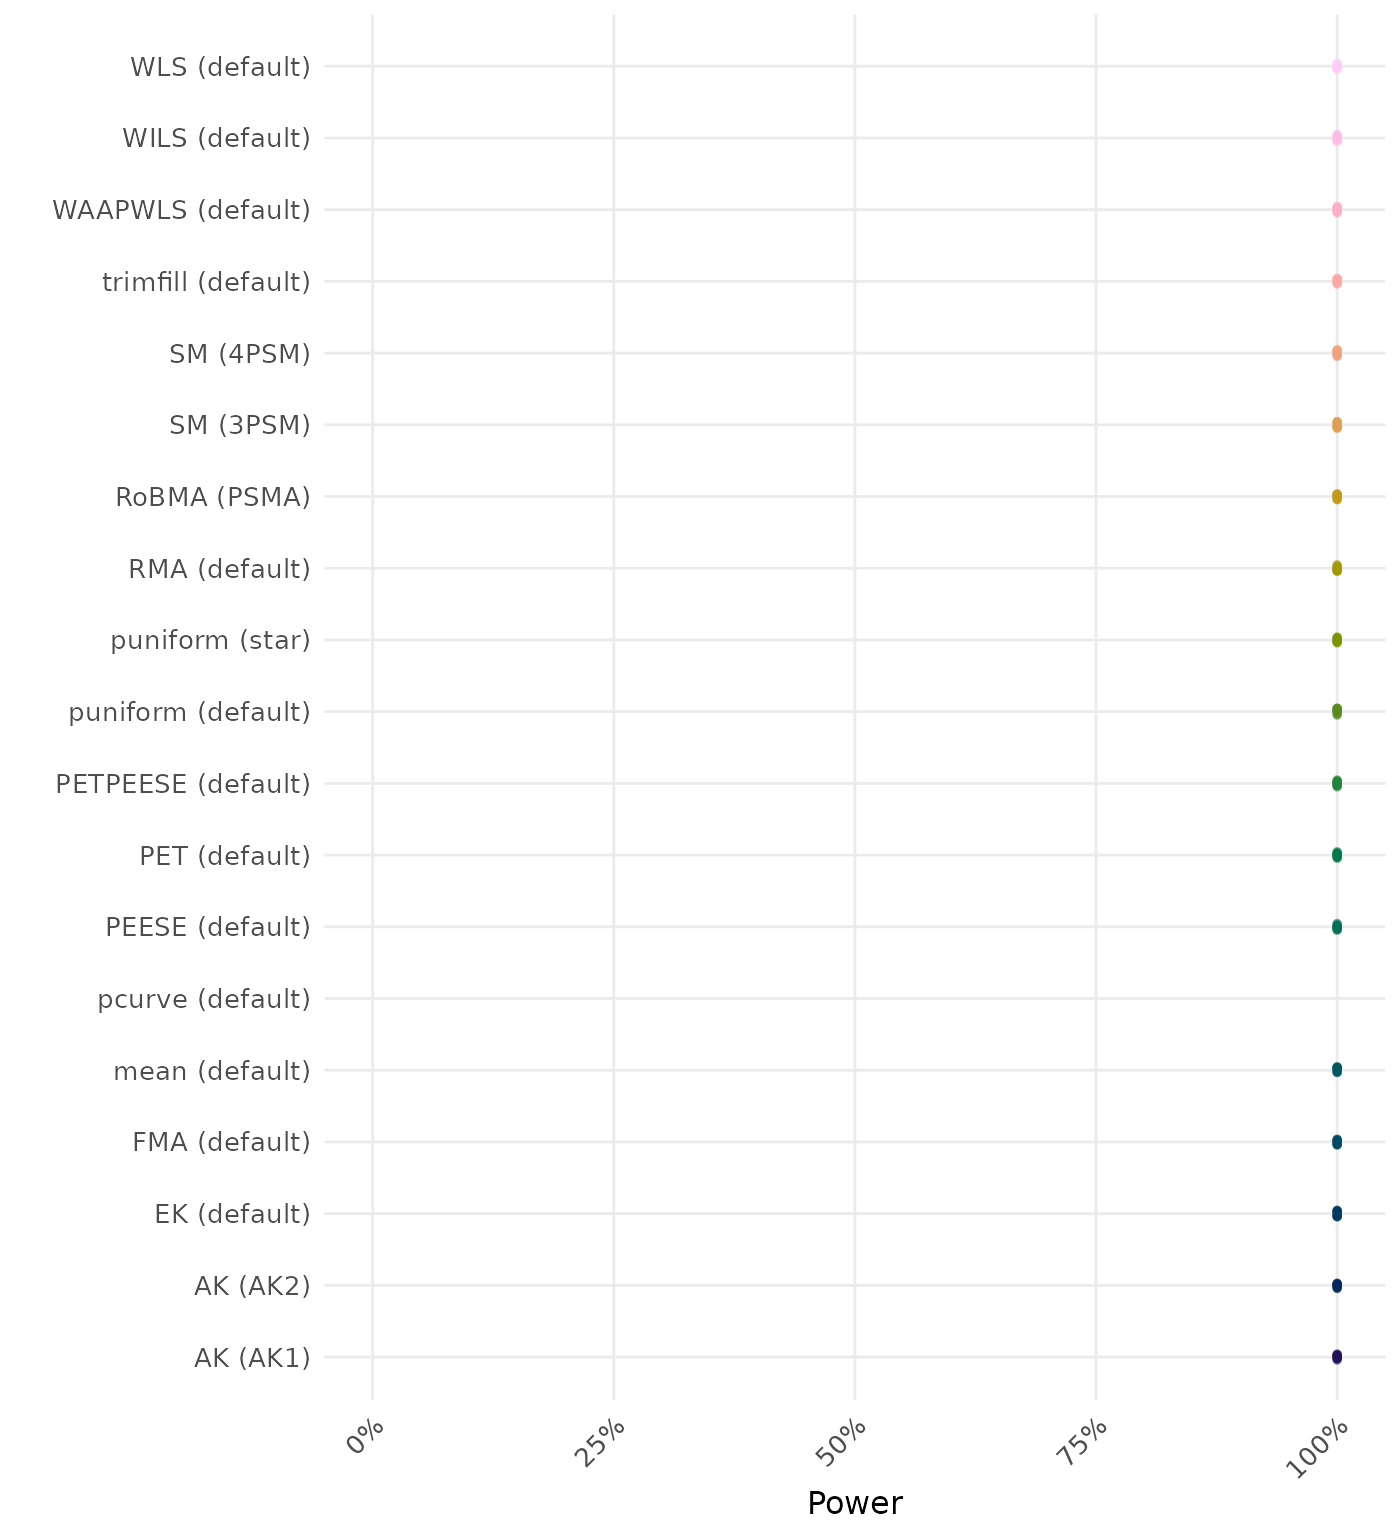This screenshot has width=1400, height=1536.
Task: Click the EK (default) power point
Action: pyautogui.click(x=1336, y=1214)
